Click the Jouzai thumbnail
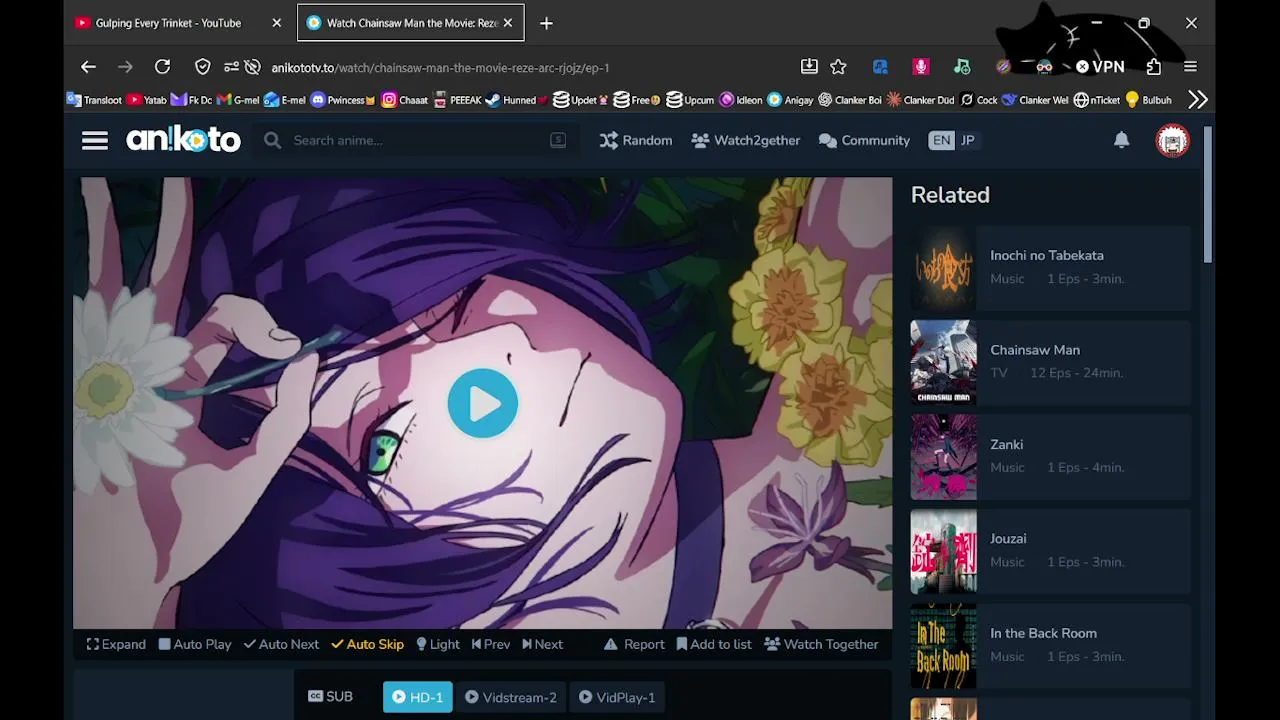Viewport: 1280px width, 720px height. click(x=943, y=551)
